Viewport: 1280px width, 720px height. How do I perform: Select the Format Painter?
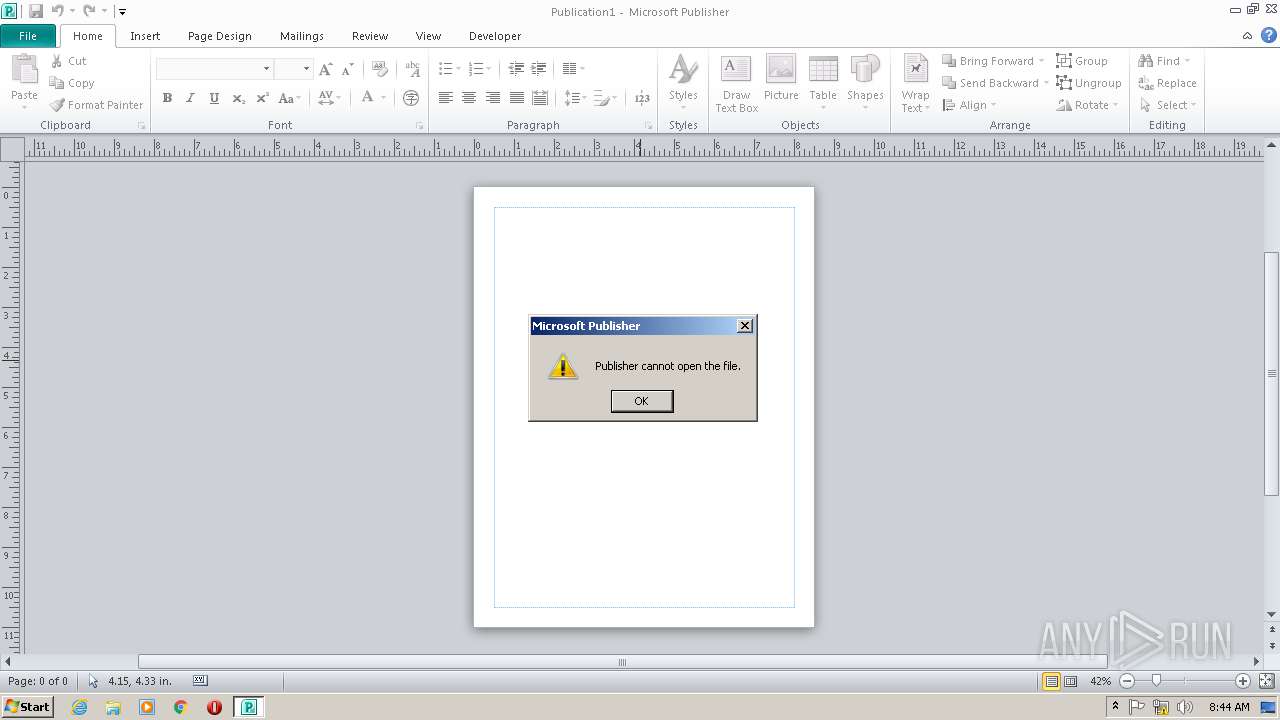coord(96,105)
